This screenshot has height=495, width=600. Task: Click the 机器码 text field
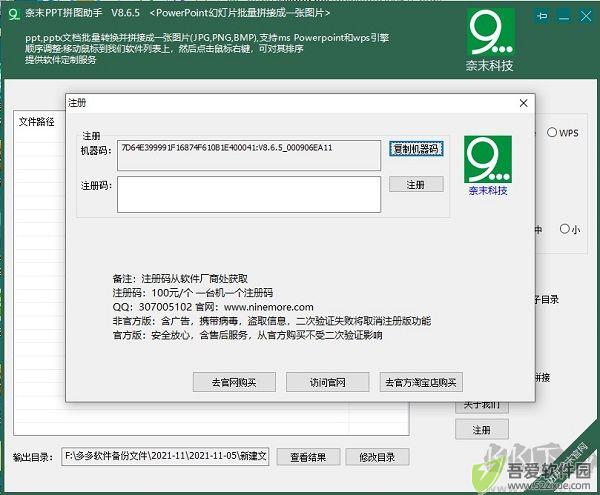249,155
